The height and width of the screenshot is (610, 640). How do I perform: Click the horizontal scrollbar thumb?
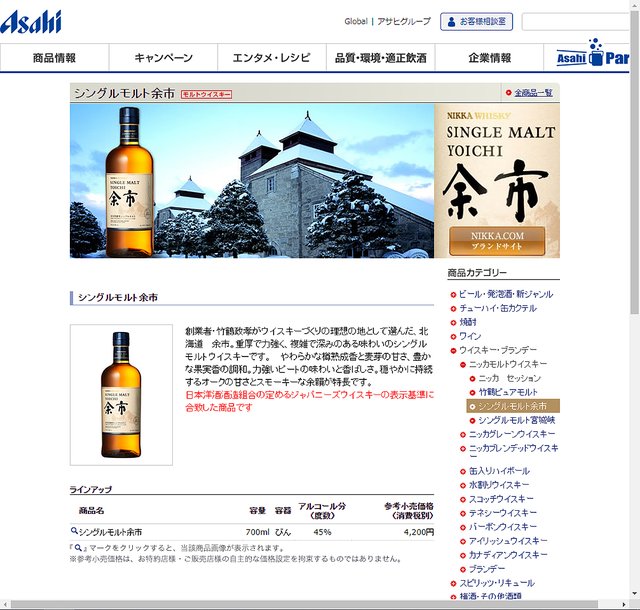click(304, 605)
